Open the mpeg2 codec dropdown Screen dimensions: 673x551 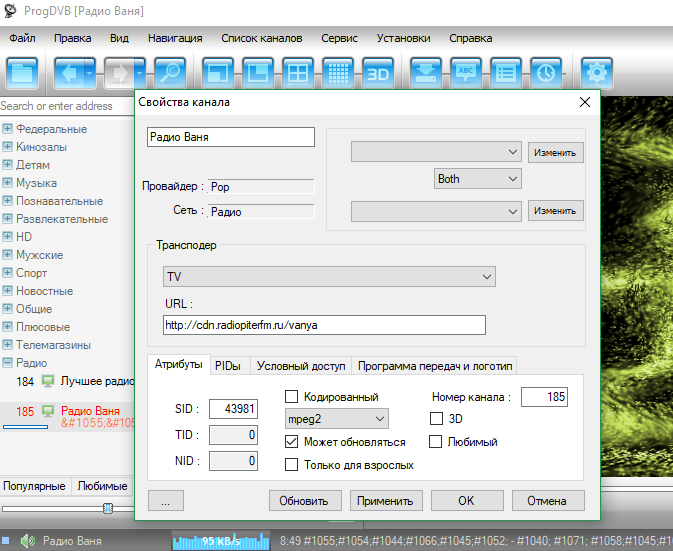click(337, 418)
